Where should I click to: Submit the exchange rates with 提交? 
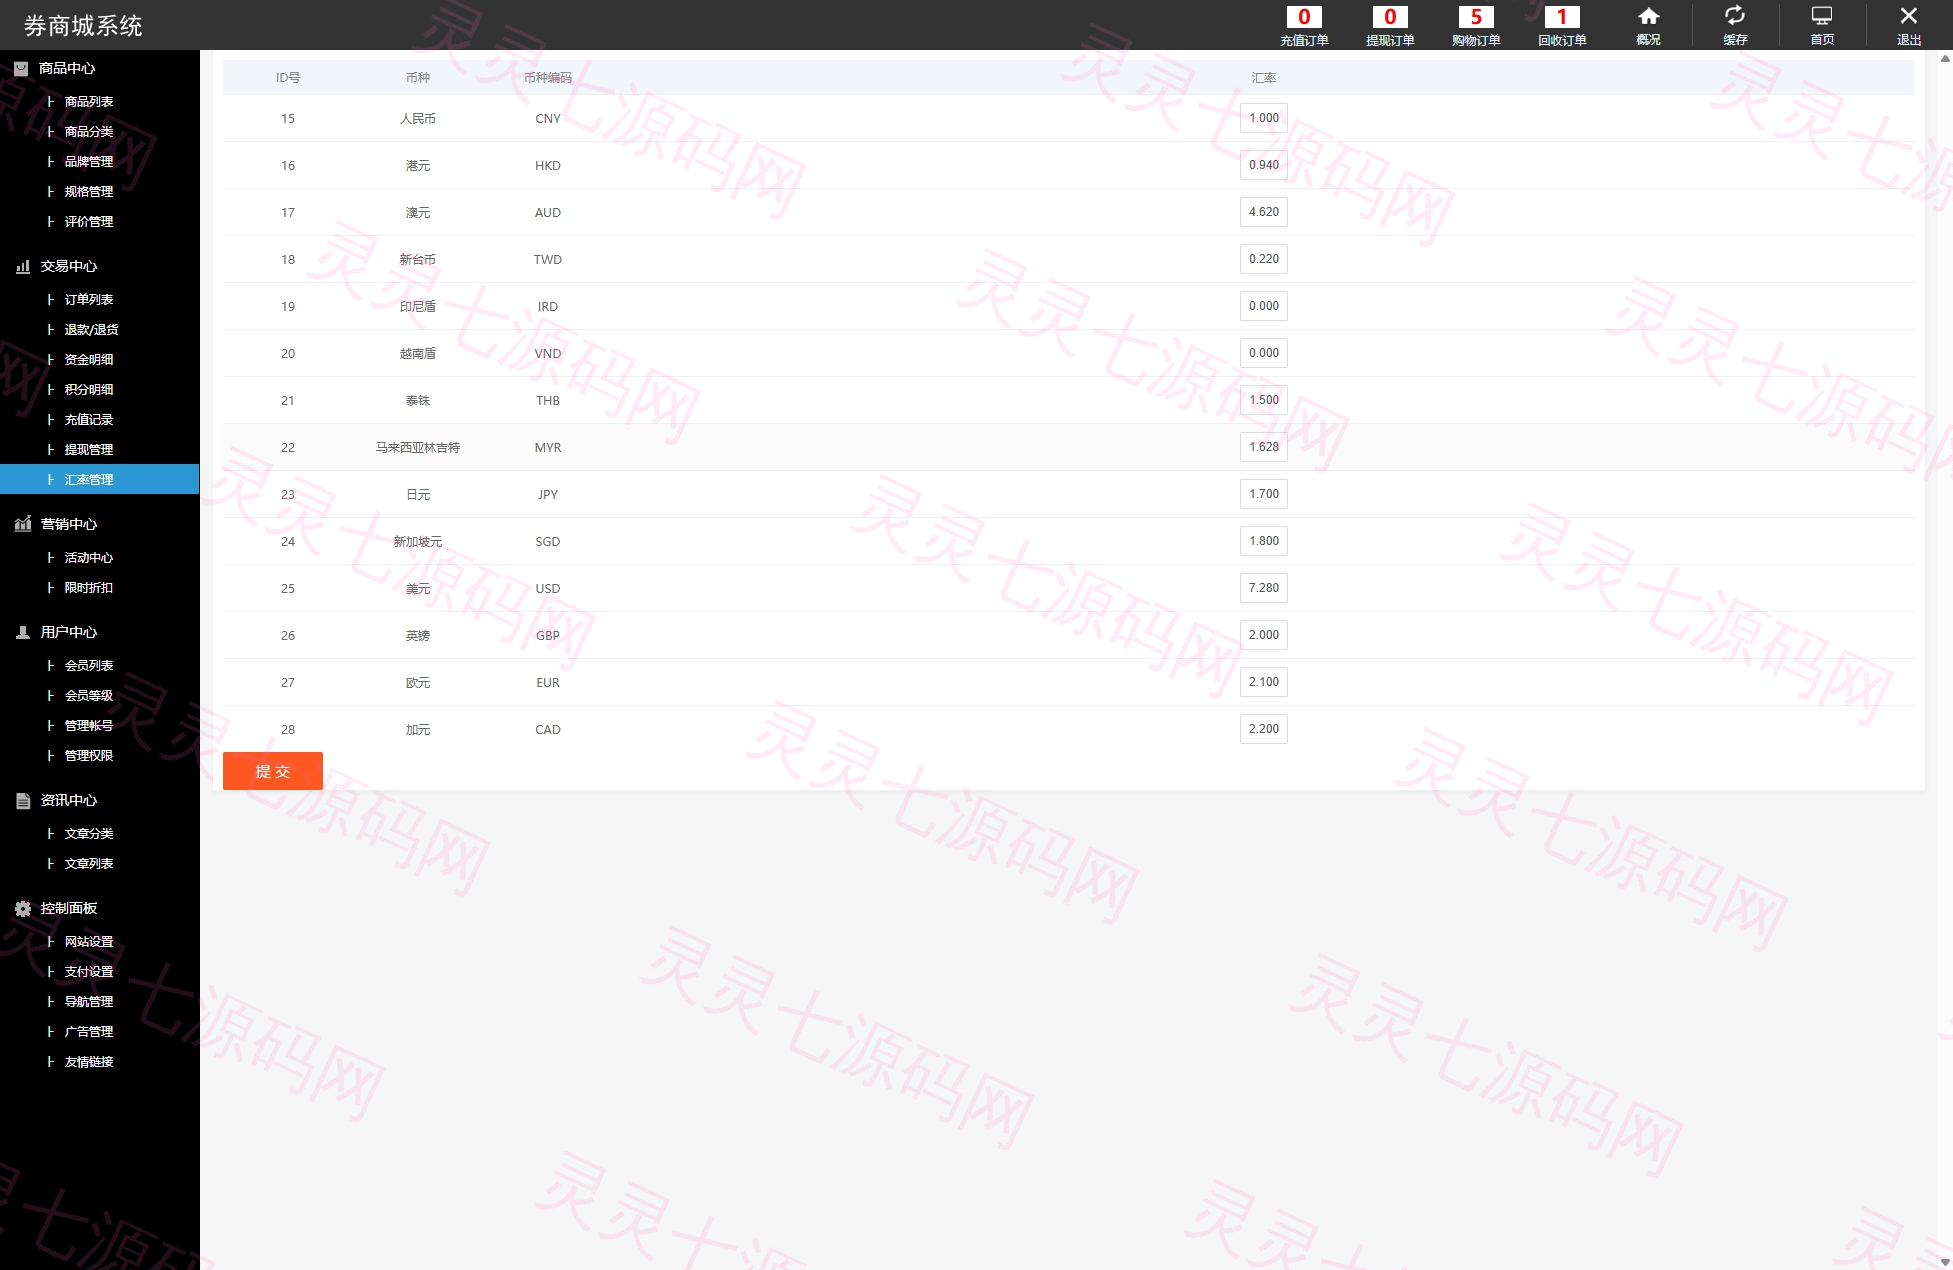pos(273,771)
